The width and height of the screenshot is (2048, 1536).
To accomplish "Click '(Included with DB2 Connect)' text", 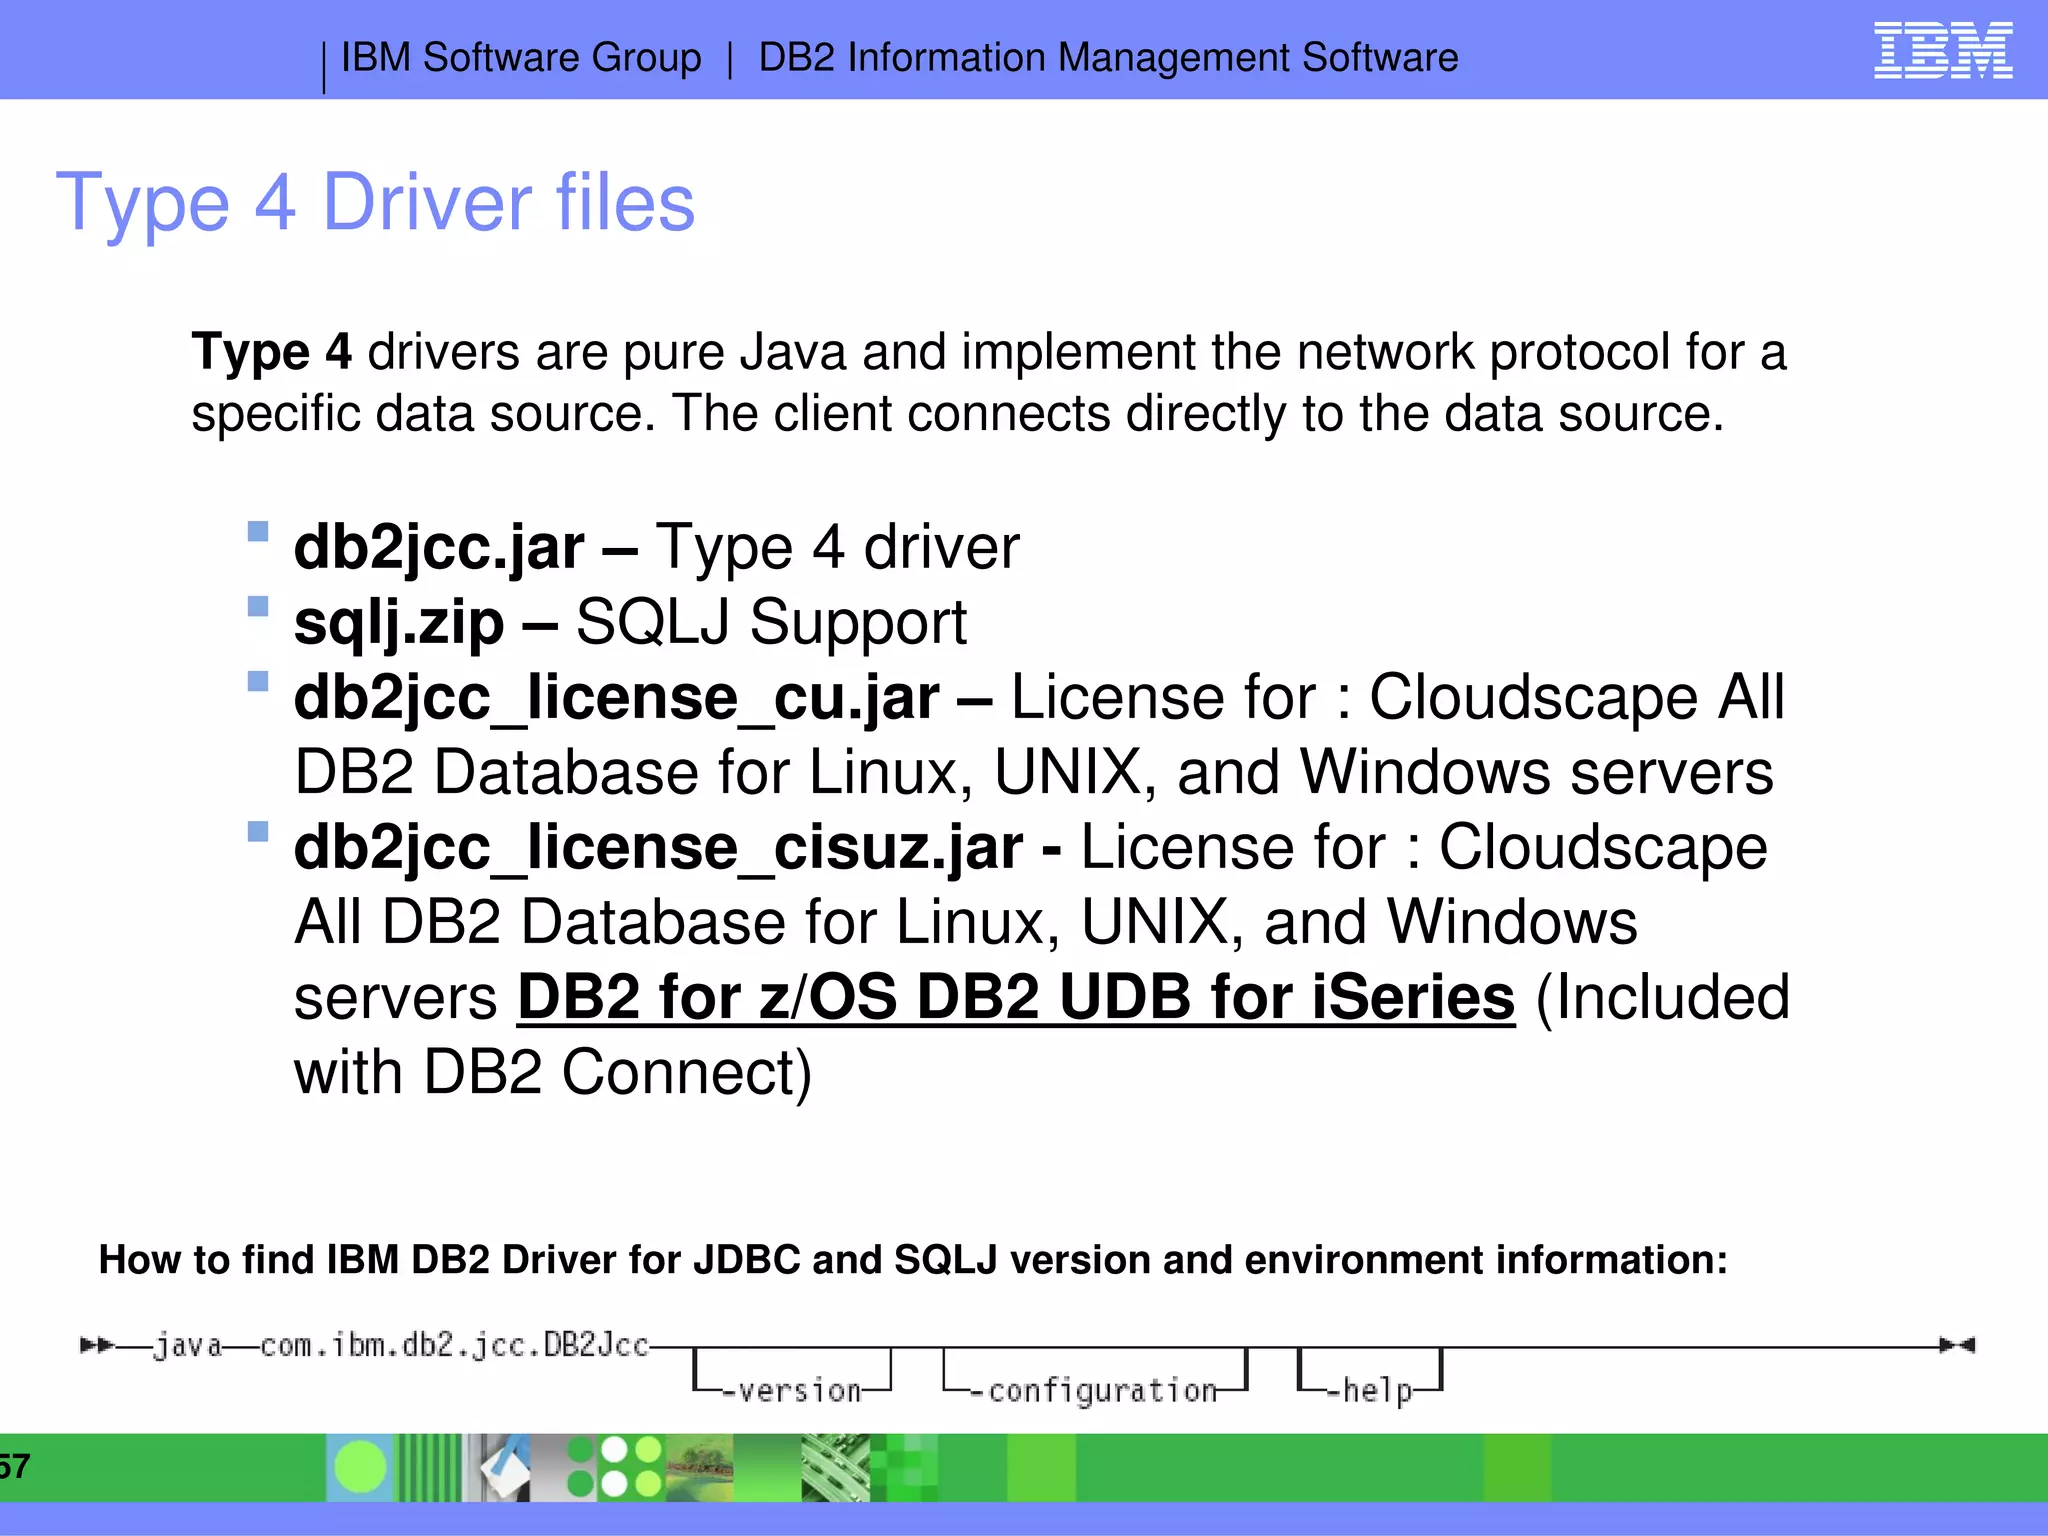I will [x=1042, y=1035].
